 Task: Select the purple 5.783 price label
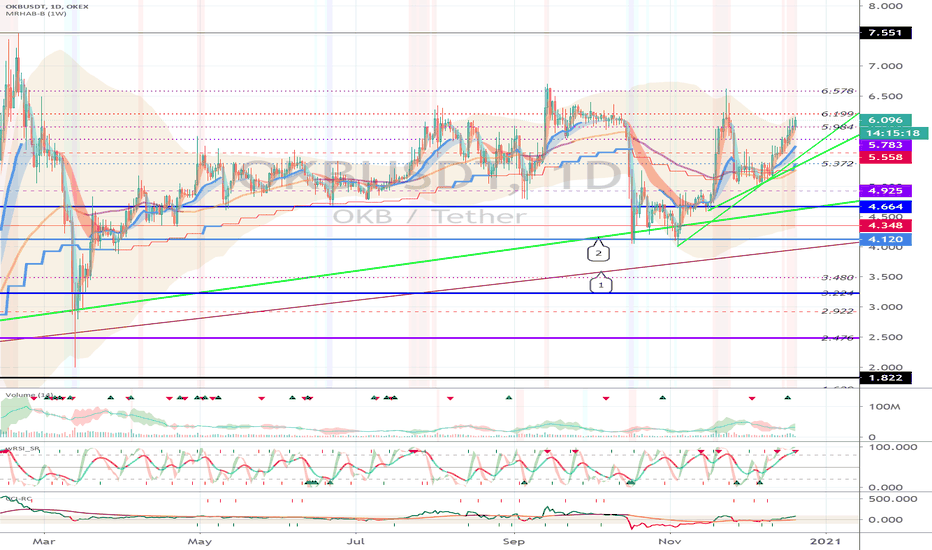click(886, 145)
